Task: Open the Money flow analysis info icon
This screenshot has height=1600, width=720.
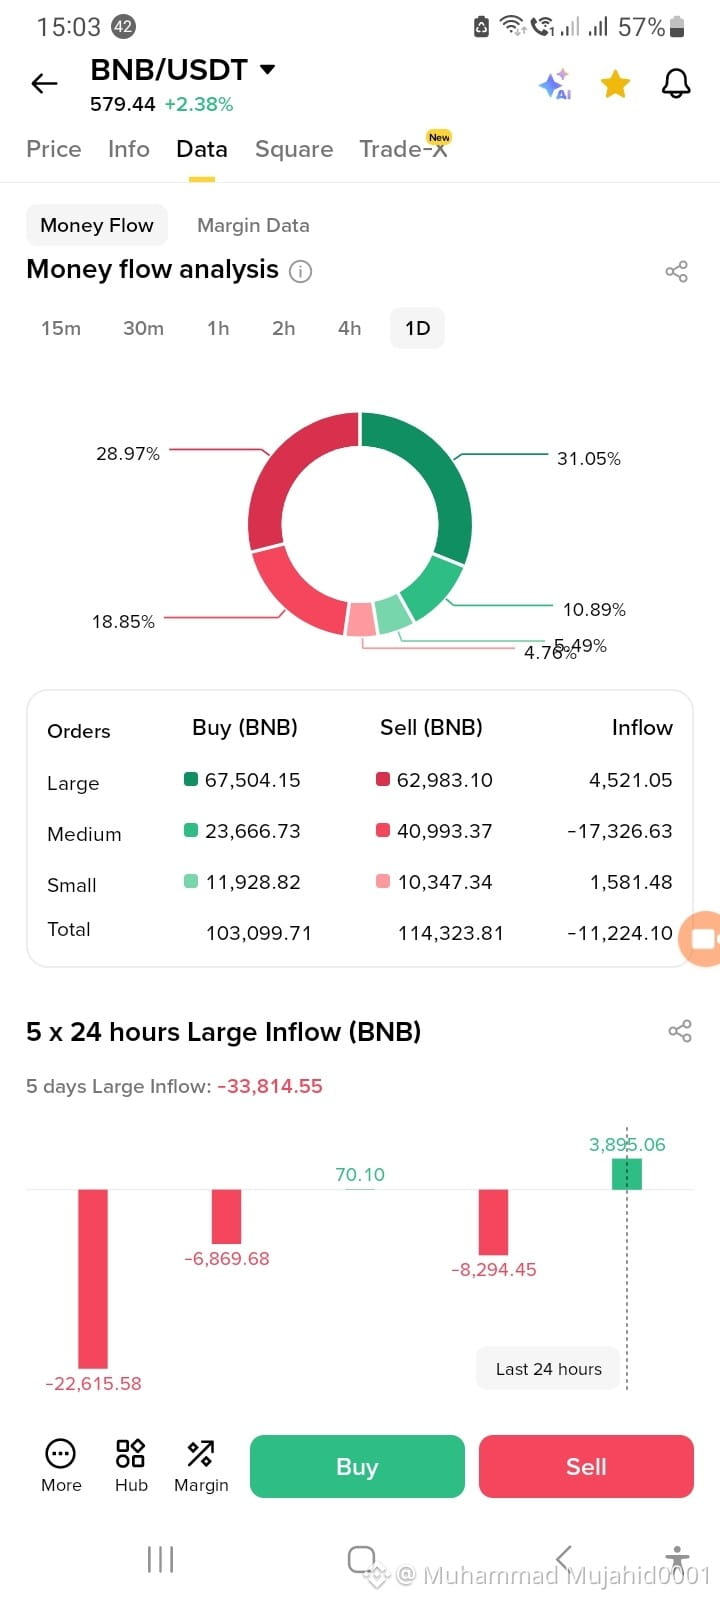Action: [300, 271]
